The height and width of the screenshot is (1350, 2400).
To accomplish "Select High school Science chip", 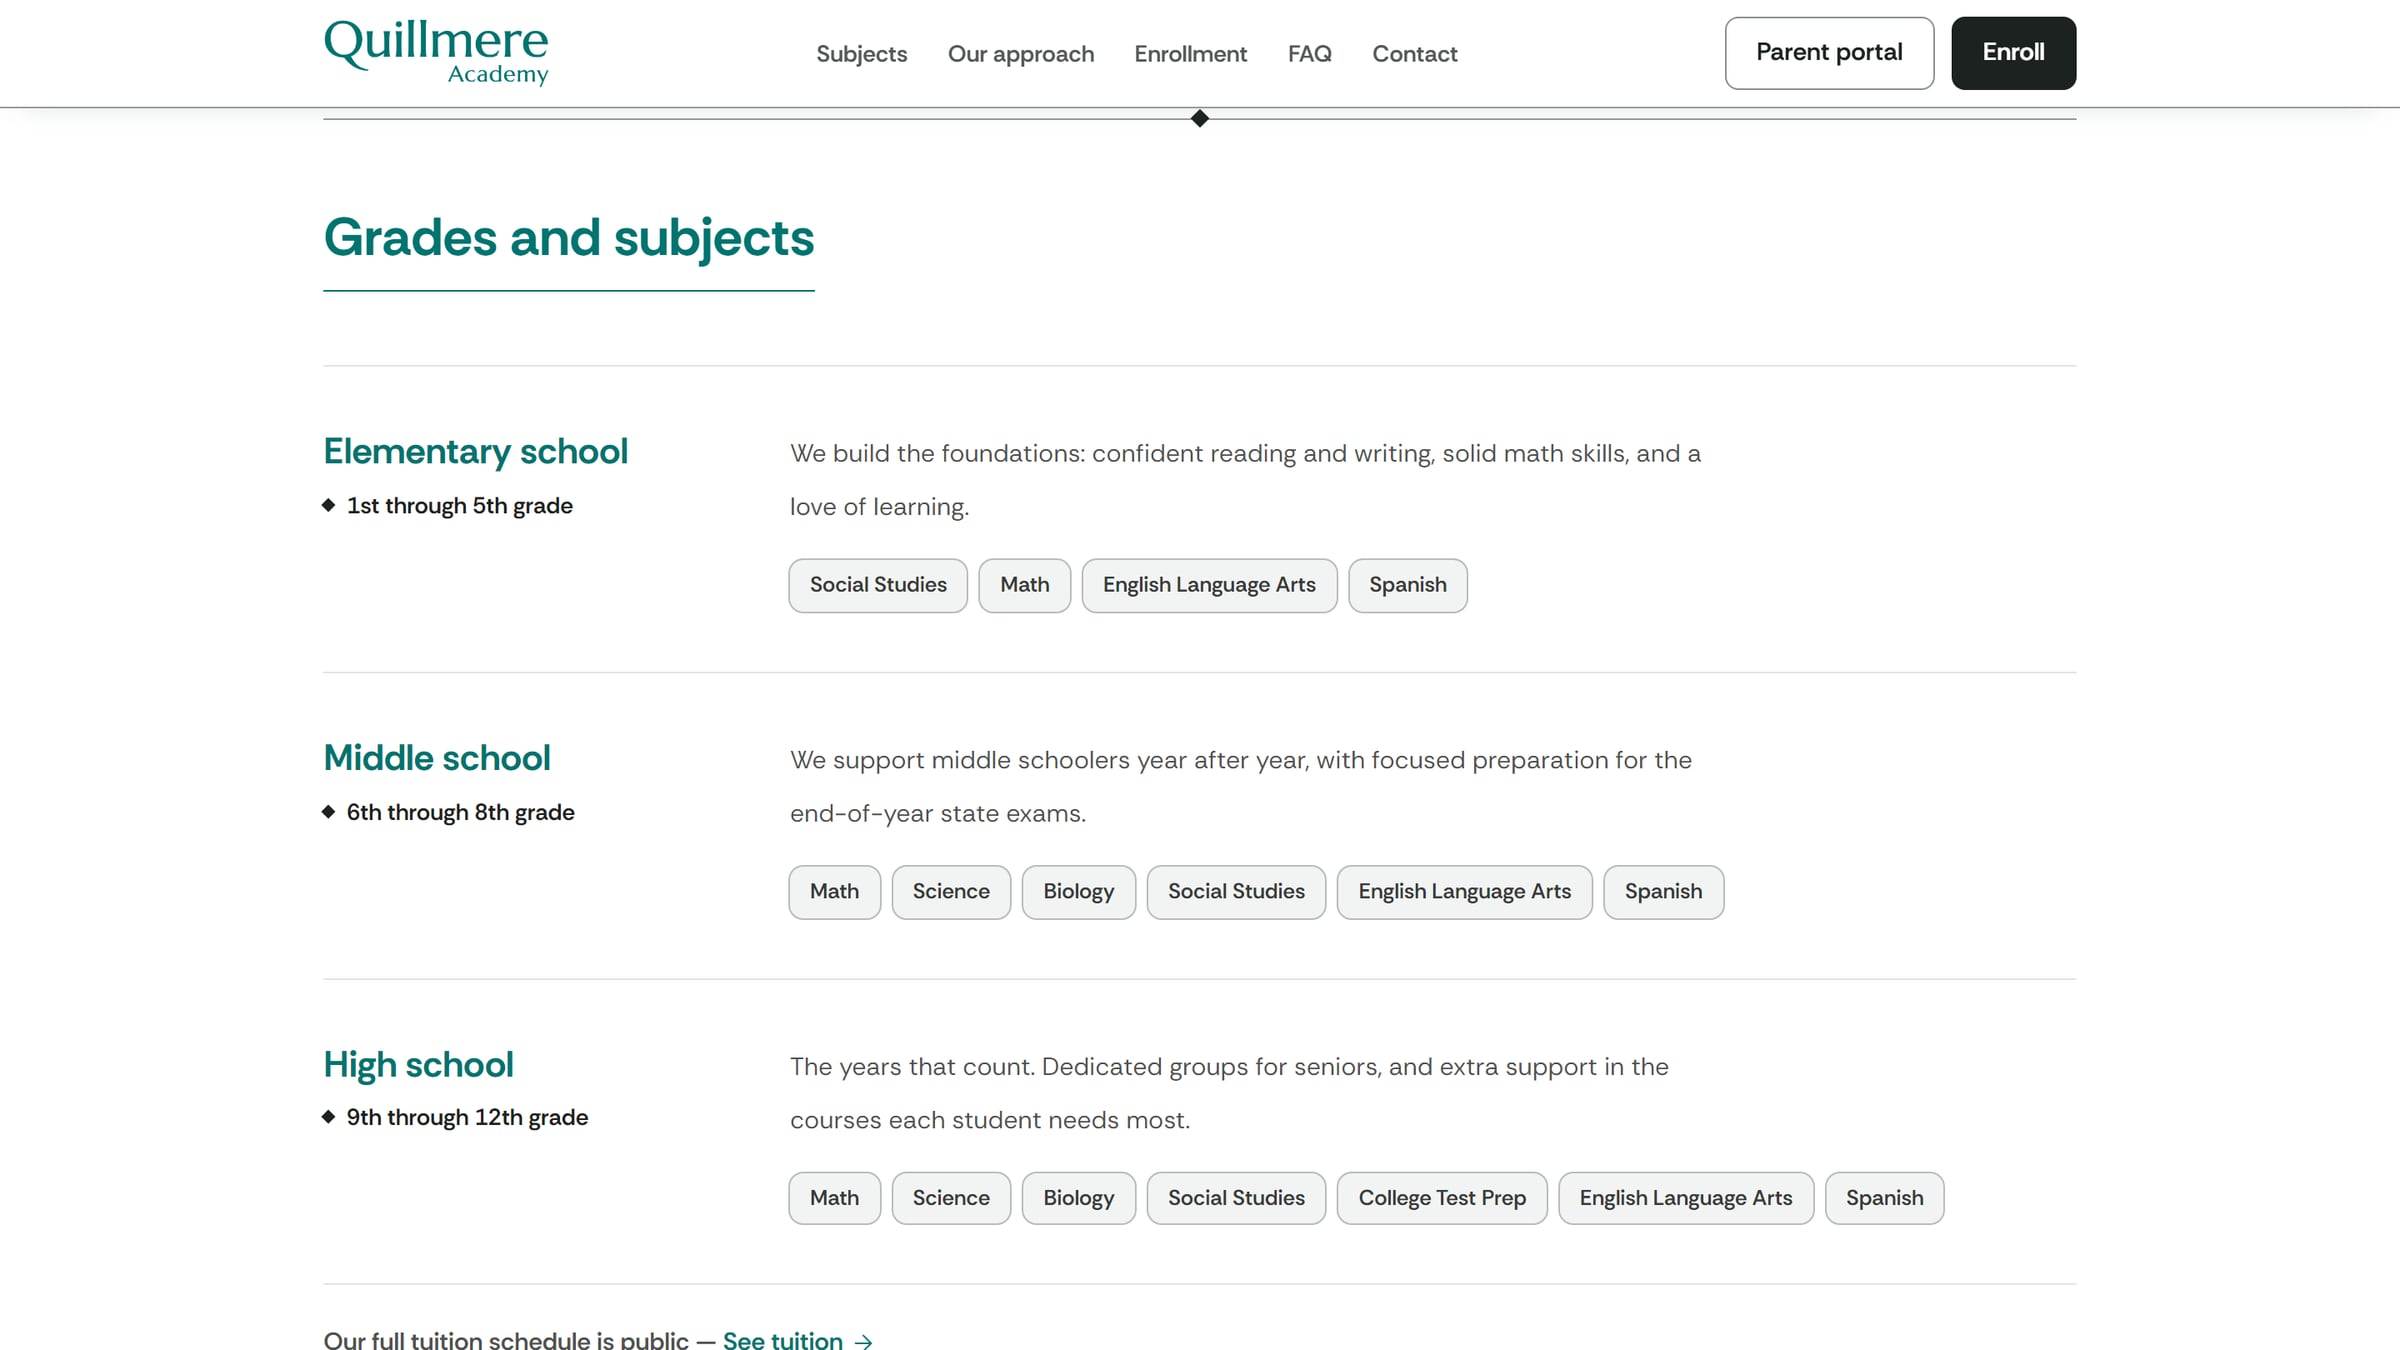I will point(951,1198).
